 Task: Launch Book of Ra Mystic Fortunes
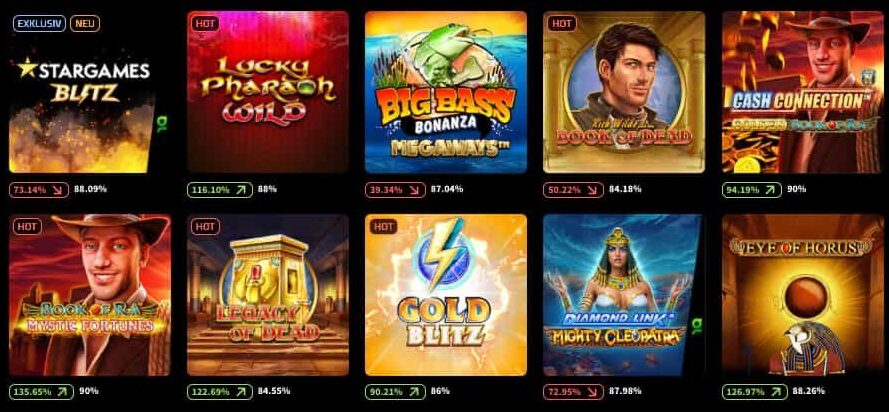pos(90,295)
